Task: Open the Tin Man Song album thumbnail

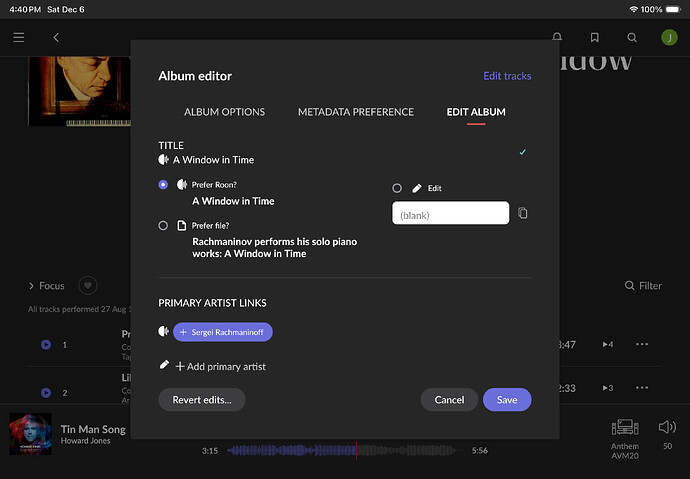Action: [x=30, y=434]
